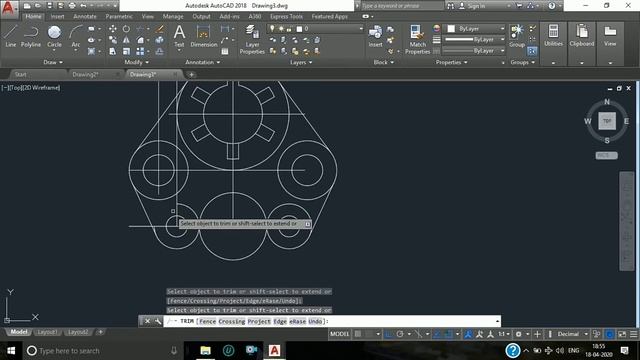Open the Annotate ribbon tab

pyautogui.click(x=85, y=16)
